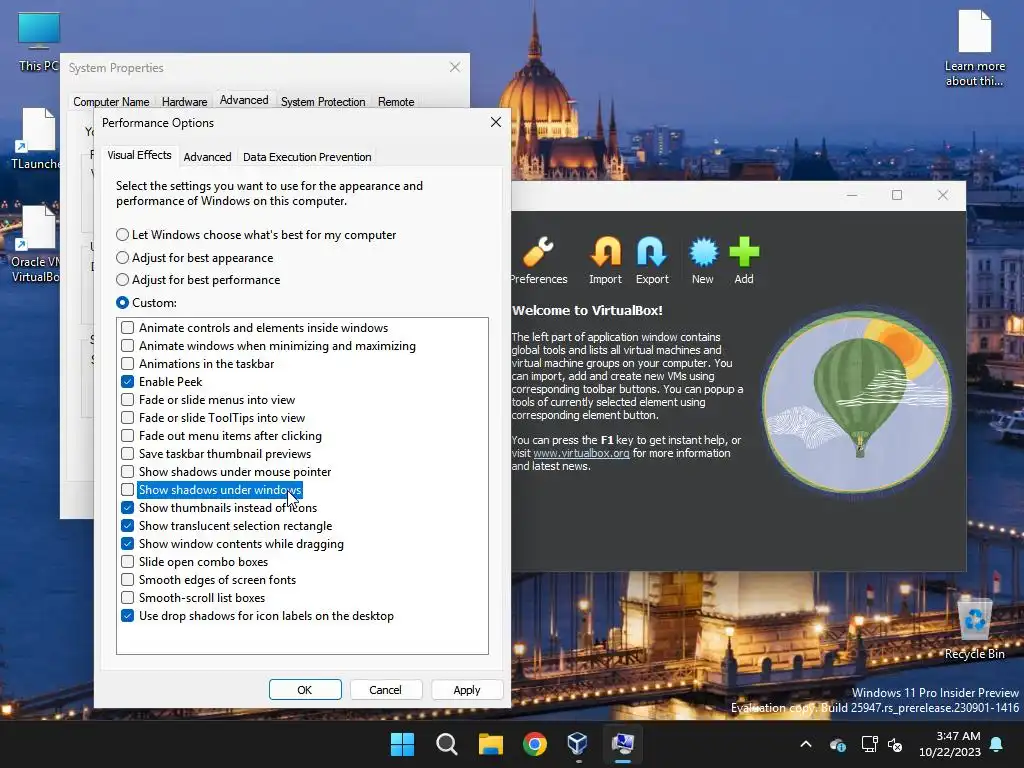Uncheck 'Show window contents while dragging'
This screenshot has height=768, width=1024.
(x=127, y=543)
